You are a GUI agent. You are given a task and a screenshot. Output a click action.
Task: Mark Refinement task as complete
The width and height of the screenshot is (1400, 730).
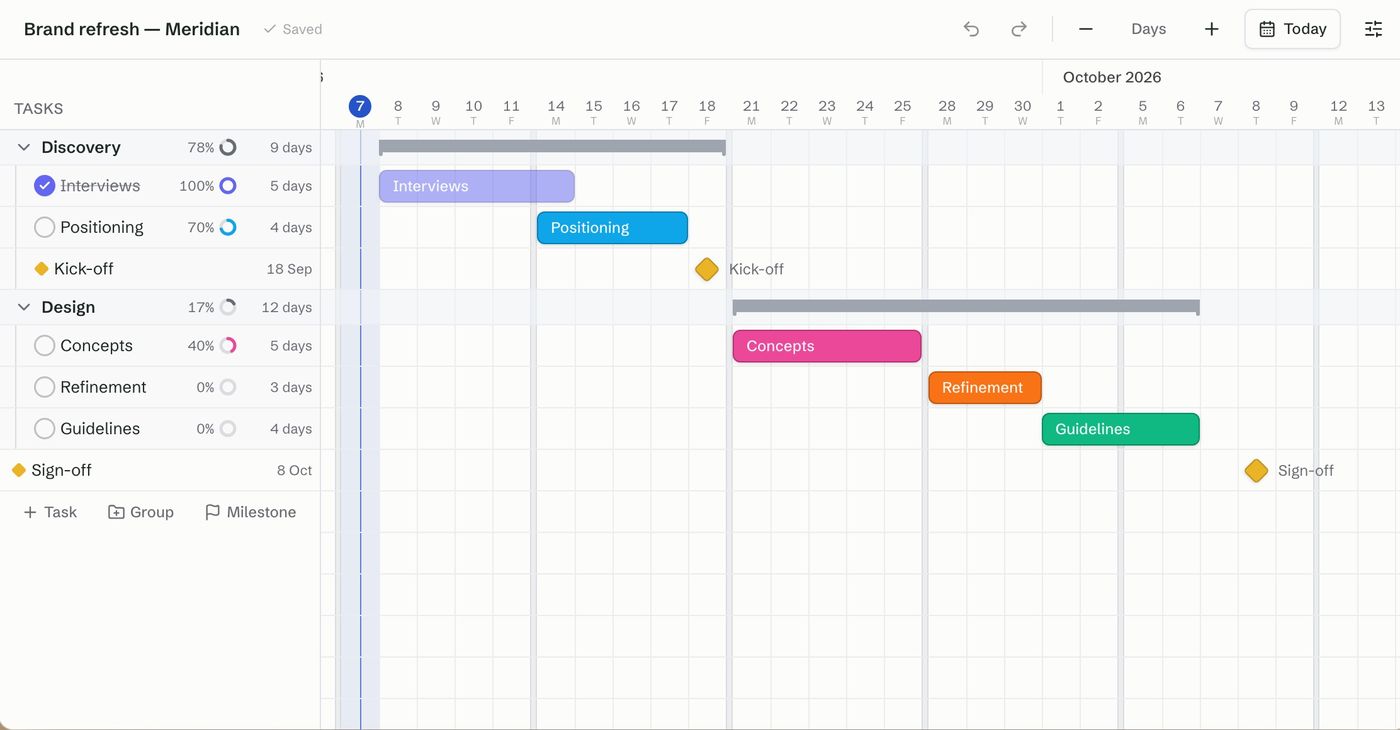click(44, 387)
